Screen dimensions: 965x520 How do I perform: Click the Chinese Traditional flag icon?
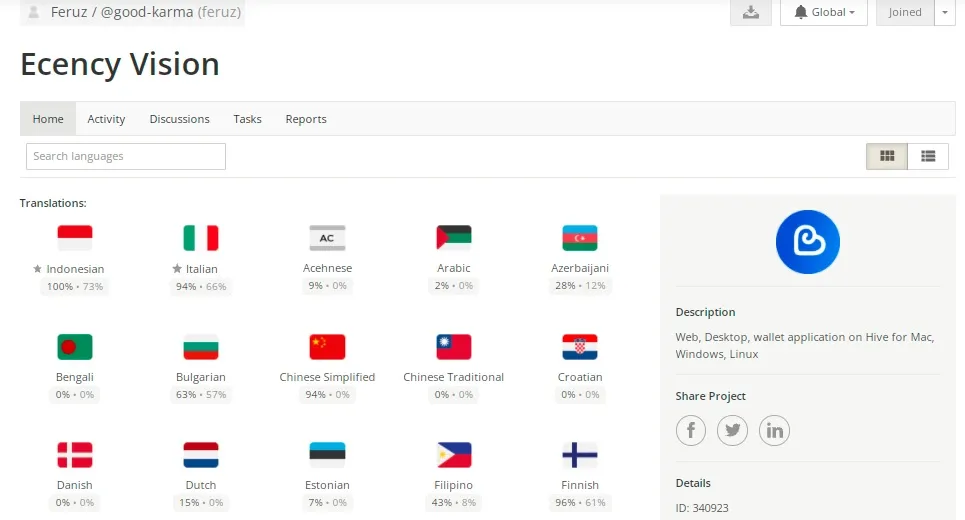(x=454, y=347)
